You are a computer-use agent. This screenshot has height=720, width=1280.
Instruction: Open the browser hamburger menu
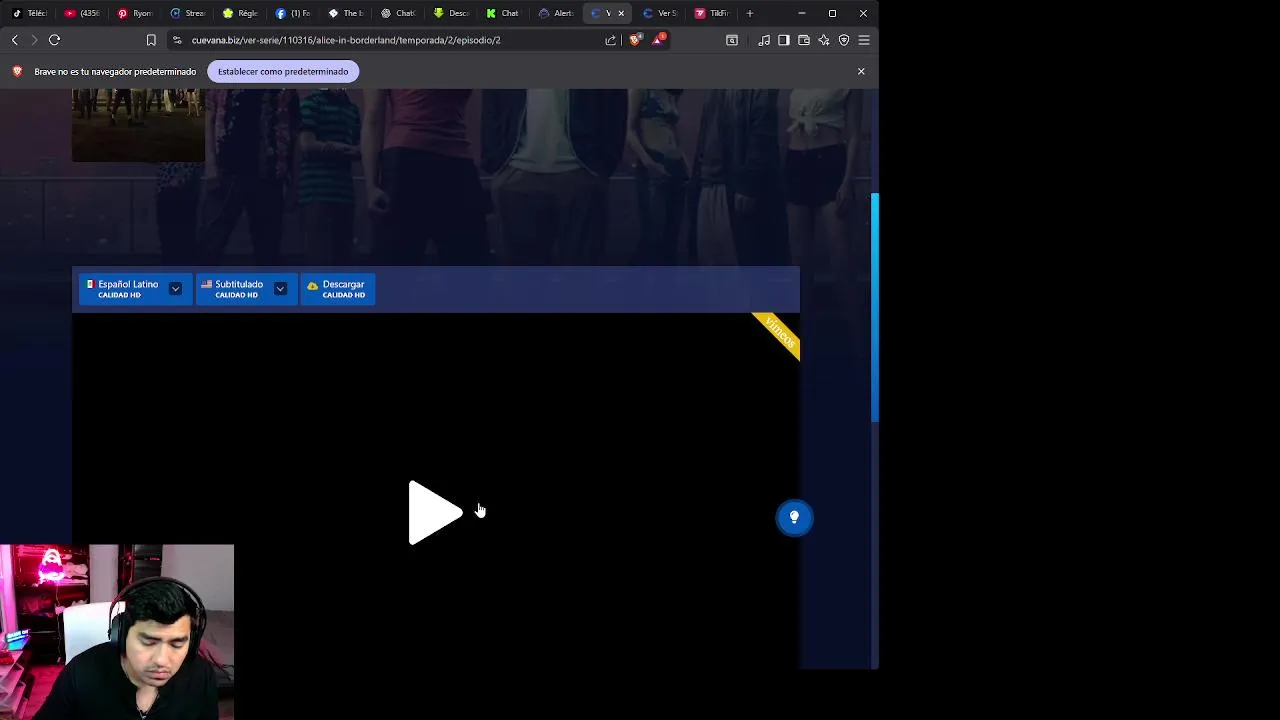[864, 40]
